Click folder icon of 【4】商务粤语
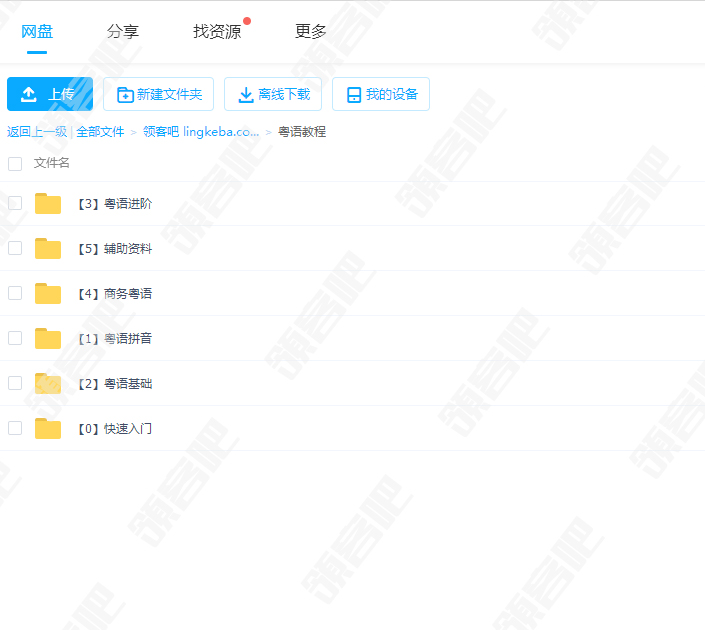705x630 pixels. click(48, 293)
